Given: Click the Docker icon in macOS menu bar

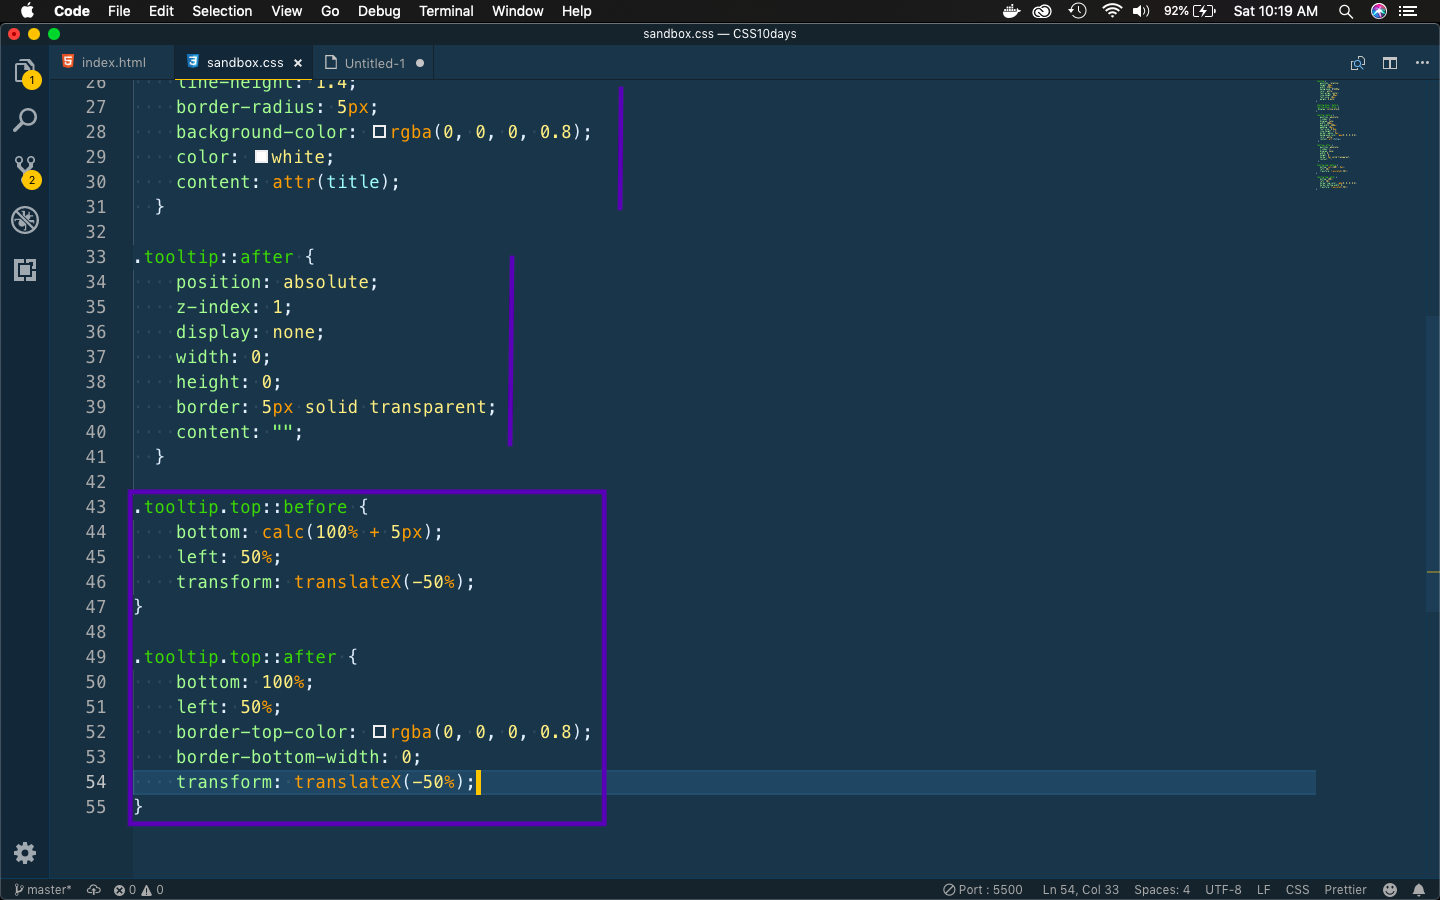Looking at the screenshot, I should click(1011, 11).
